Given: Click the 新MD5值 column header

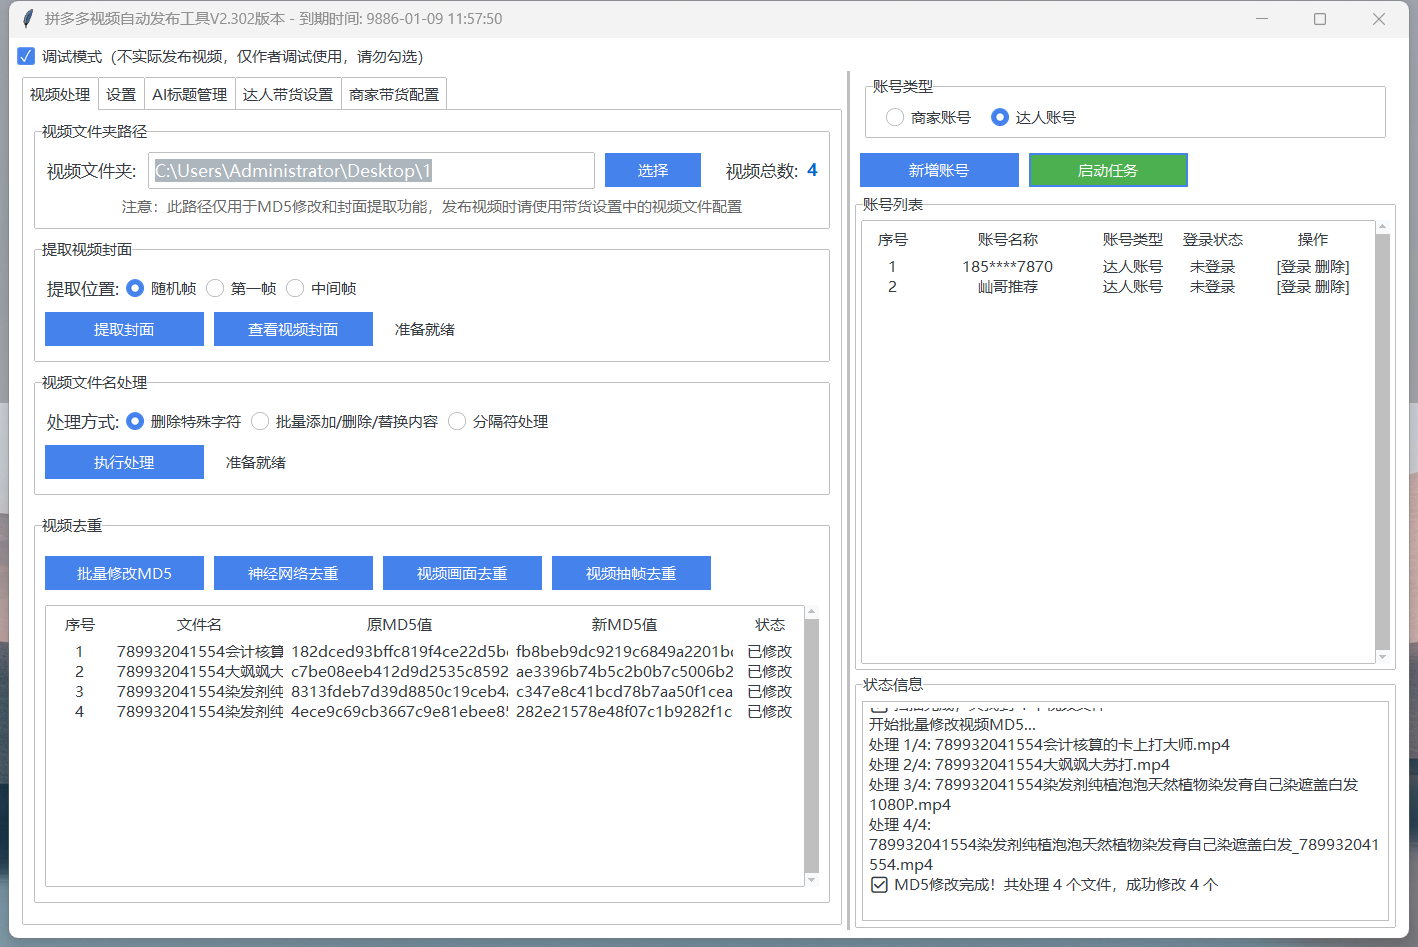Looking at the screenshot, I should click(x=624, y=625).
